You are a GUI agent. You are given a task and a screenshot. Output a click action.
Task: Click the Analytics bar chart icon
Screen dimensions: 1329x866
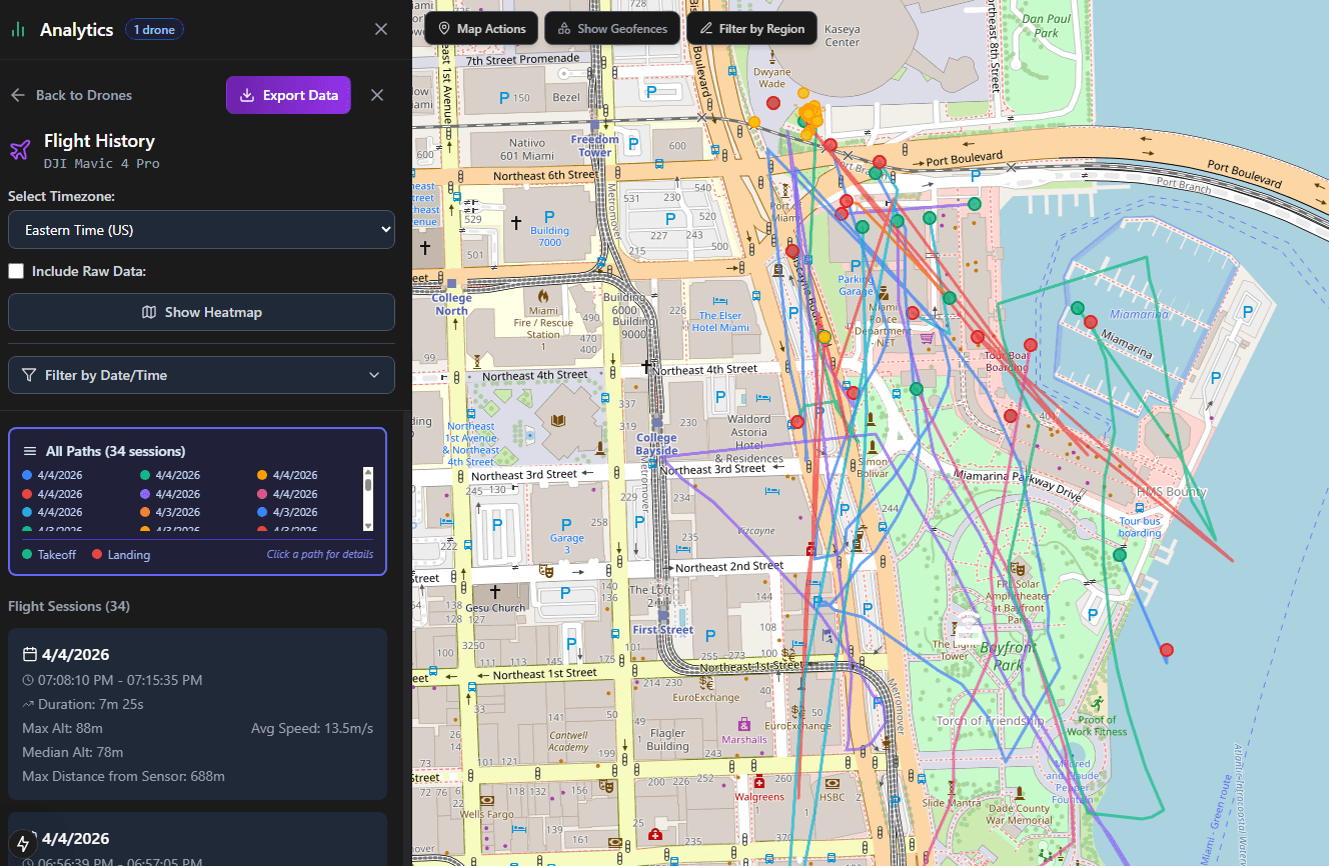click(x=18, y=29)
